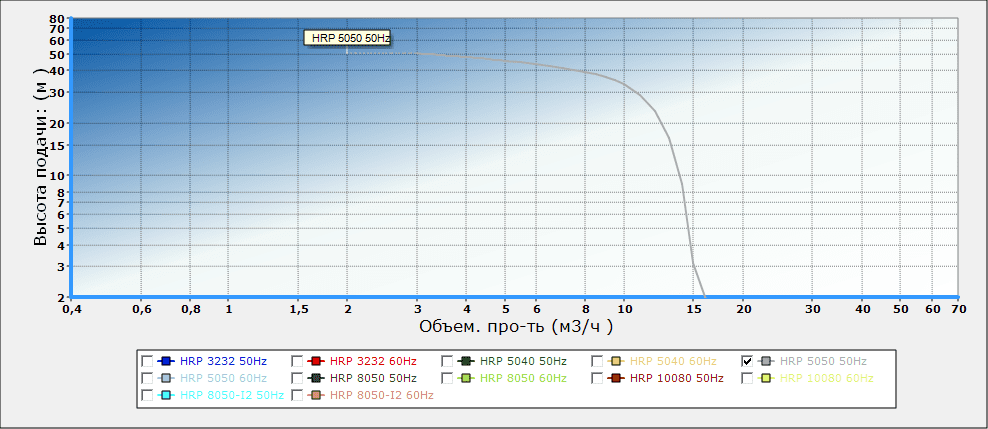988x429 pixels.
Task: Click the HRP 8050 60Hz legend label
Action: coord(524,378)
